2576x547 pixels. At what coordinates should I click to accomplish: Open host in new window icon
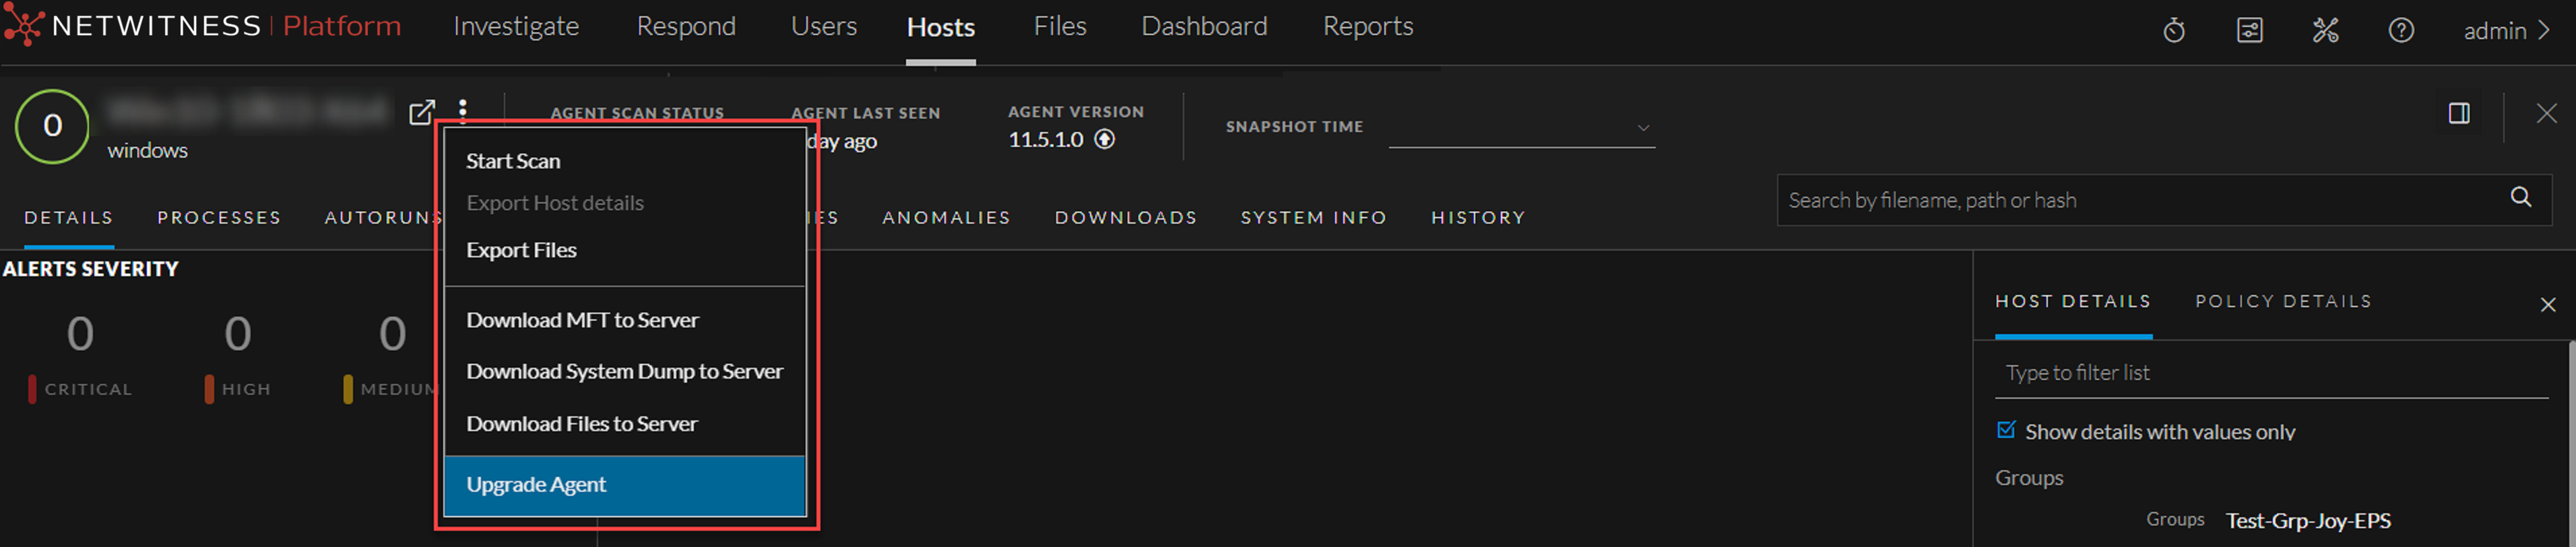tap(422, 112)
